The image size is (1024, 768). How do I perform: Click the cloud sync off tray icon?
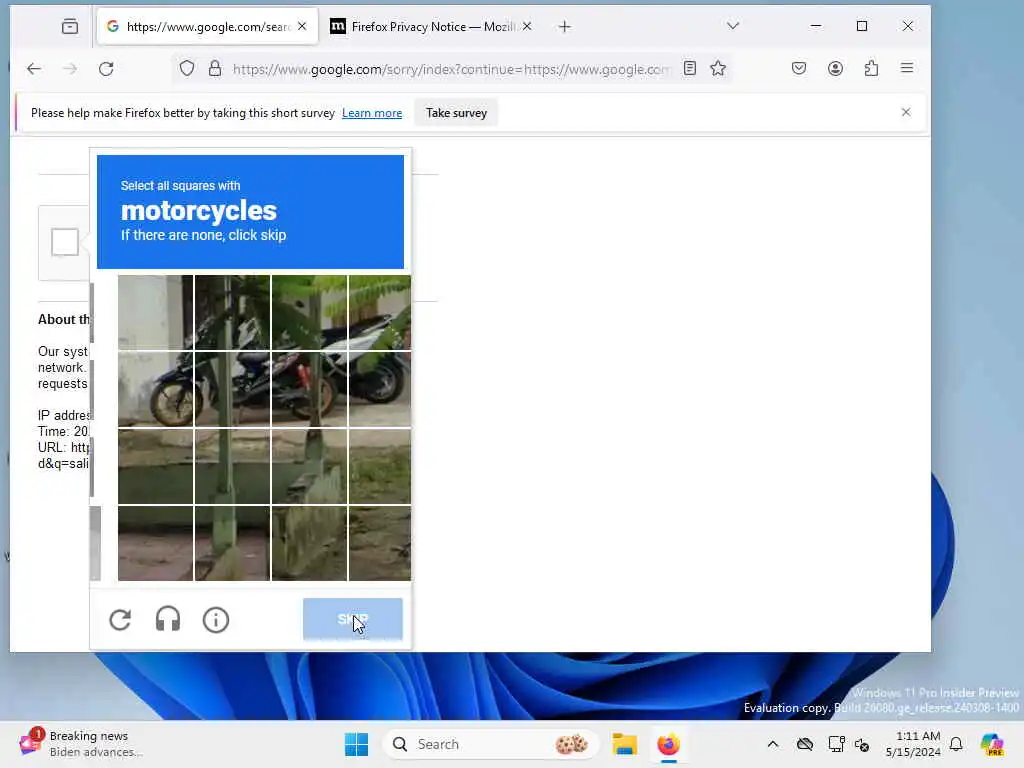point(805,744)
